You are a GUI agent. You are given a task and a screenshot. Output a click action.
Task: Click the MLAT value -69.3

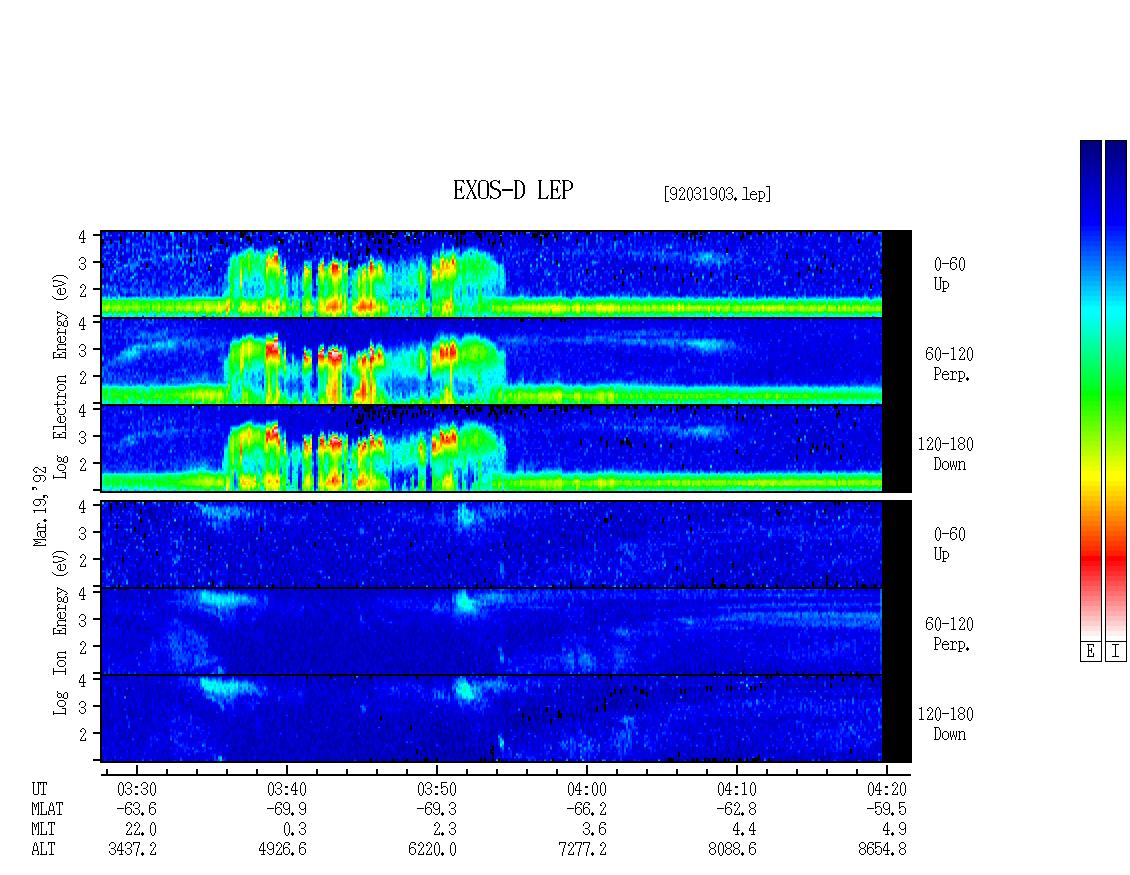[x=437, y=809]
